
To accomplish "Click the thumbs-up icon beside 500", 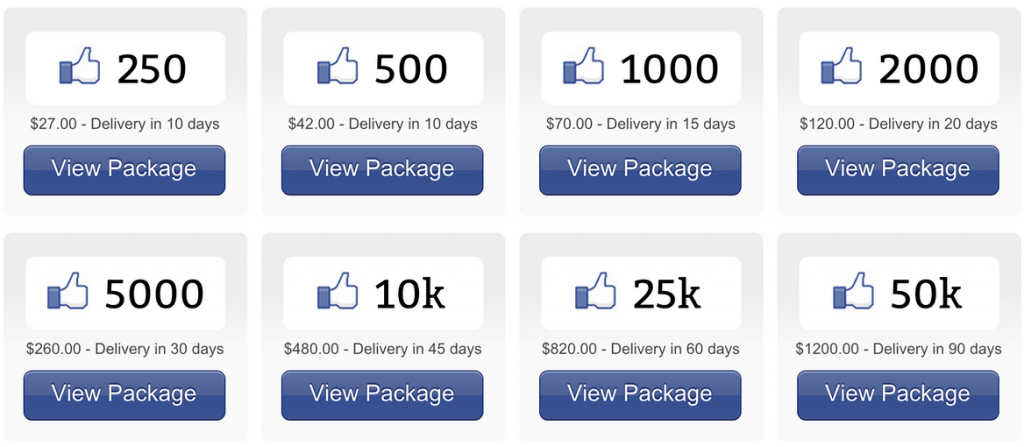I will 338,65.
